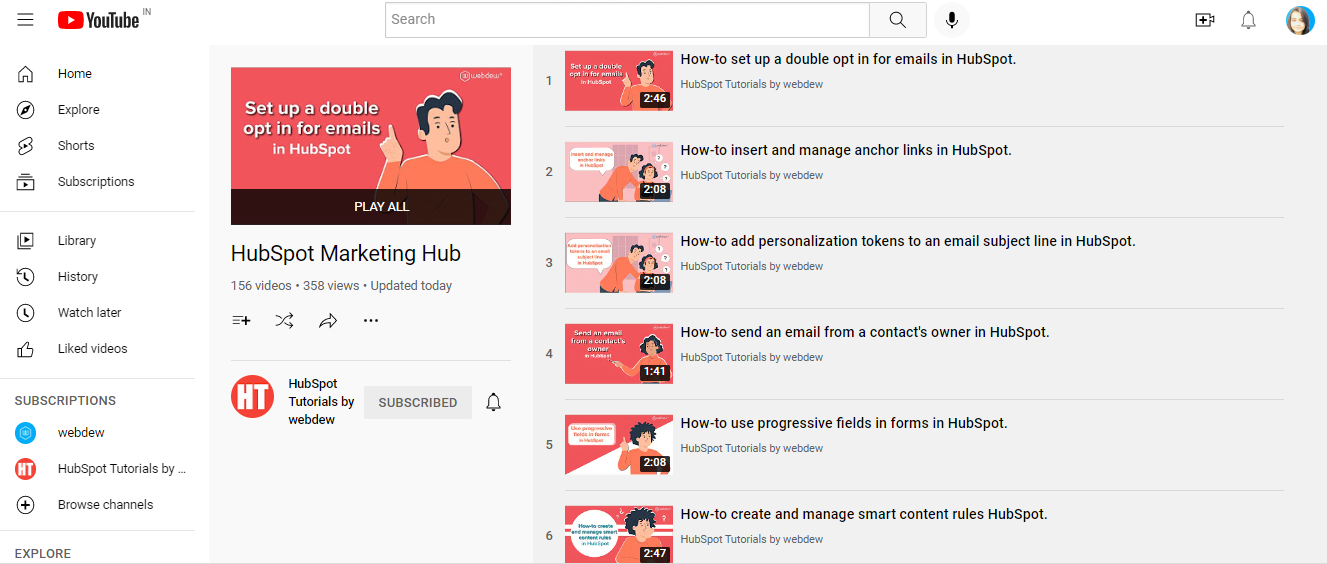Open 'How-to add personalization tokens' video title
Viewport: 1327px width, 564px height.
click(908, 241)
